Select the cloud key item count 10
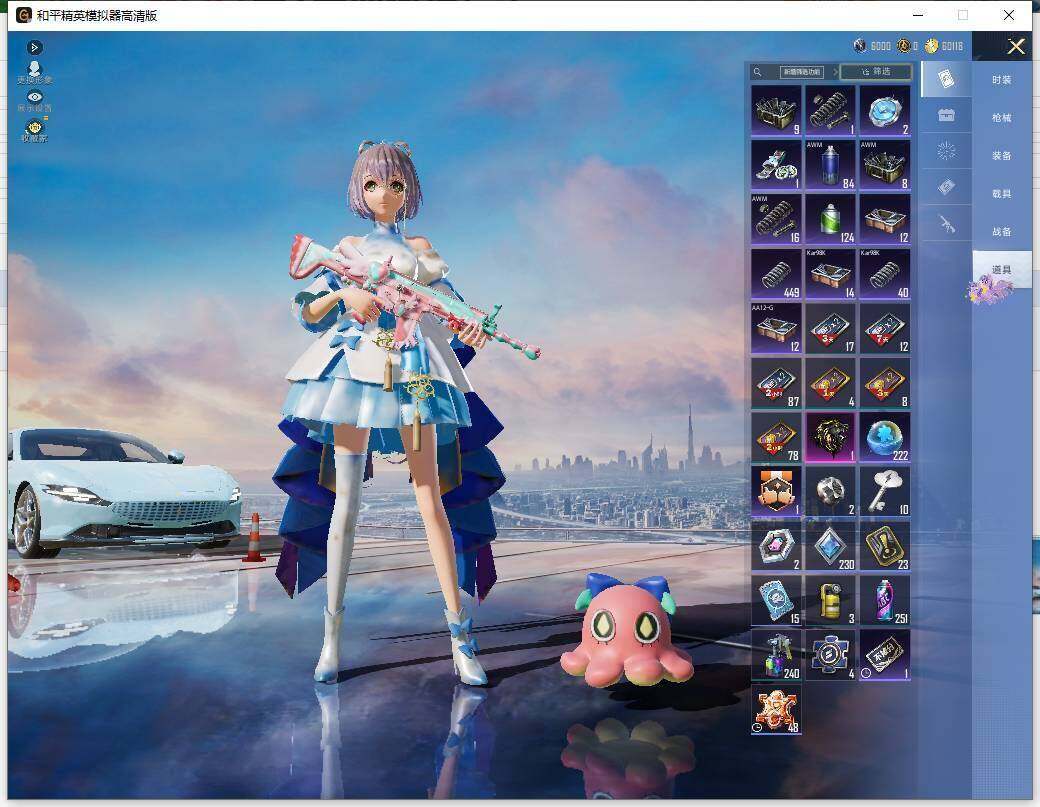This screenshot has height=807, width=1040. pos(885,492)
